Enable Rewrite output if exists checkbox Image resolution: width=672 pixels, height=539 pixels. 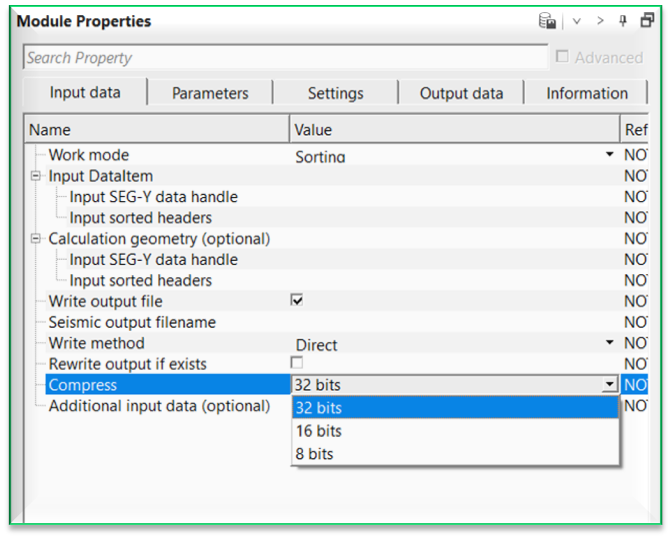tap(297, 362)
